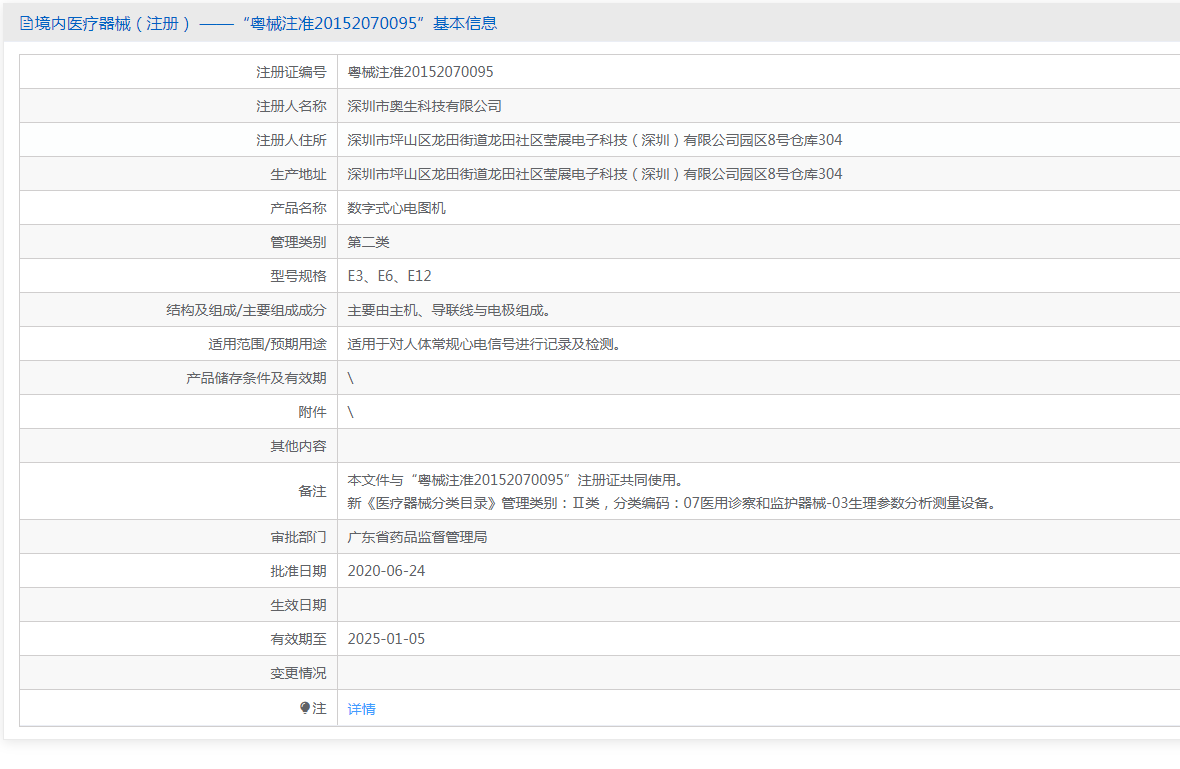
Task: Open the 详情 details link
Action: (361, 709)
